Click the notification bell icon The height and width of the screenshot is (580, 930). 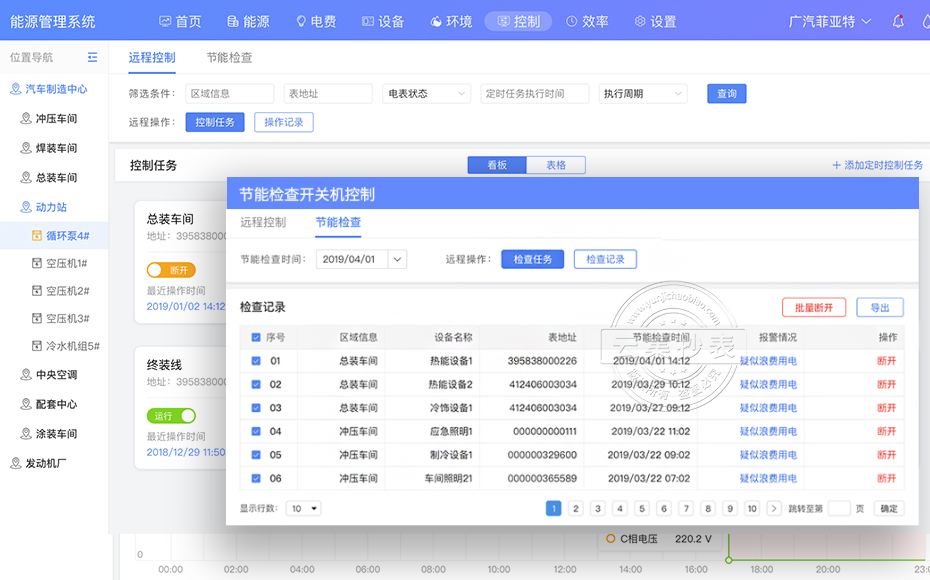point(898,21)
